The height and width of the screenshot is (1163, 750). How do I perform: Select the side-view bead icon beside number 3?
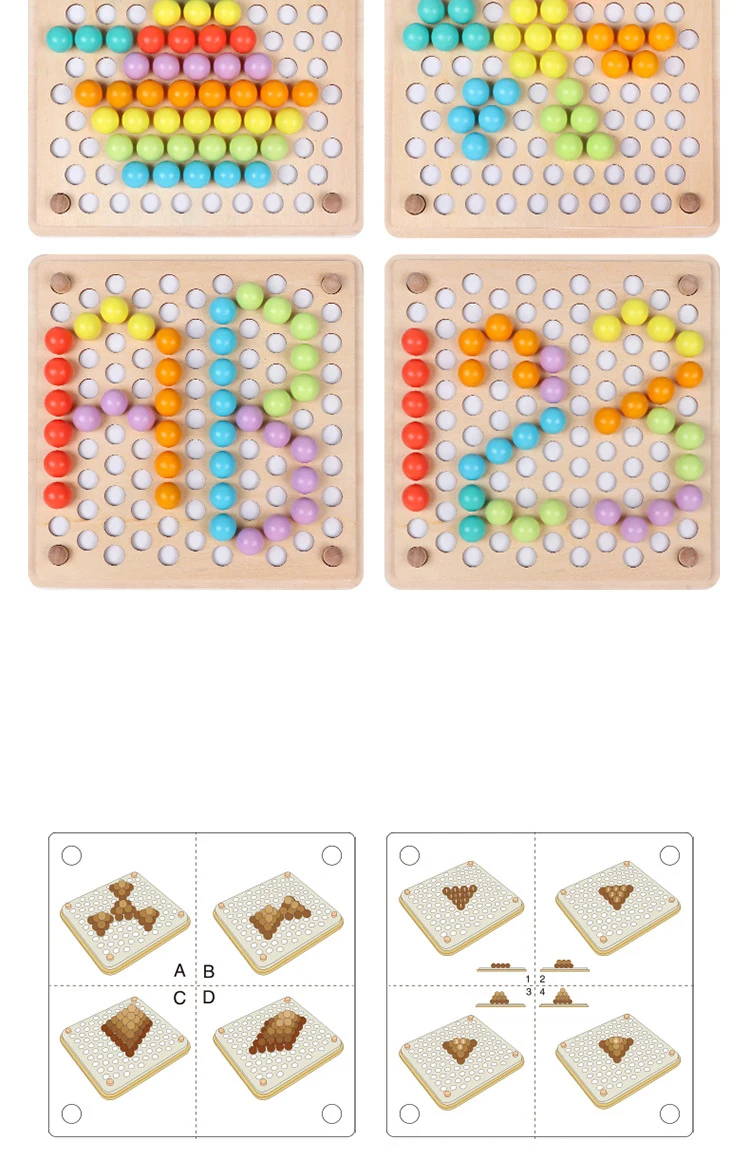tap(501, 999)
